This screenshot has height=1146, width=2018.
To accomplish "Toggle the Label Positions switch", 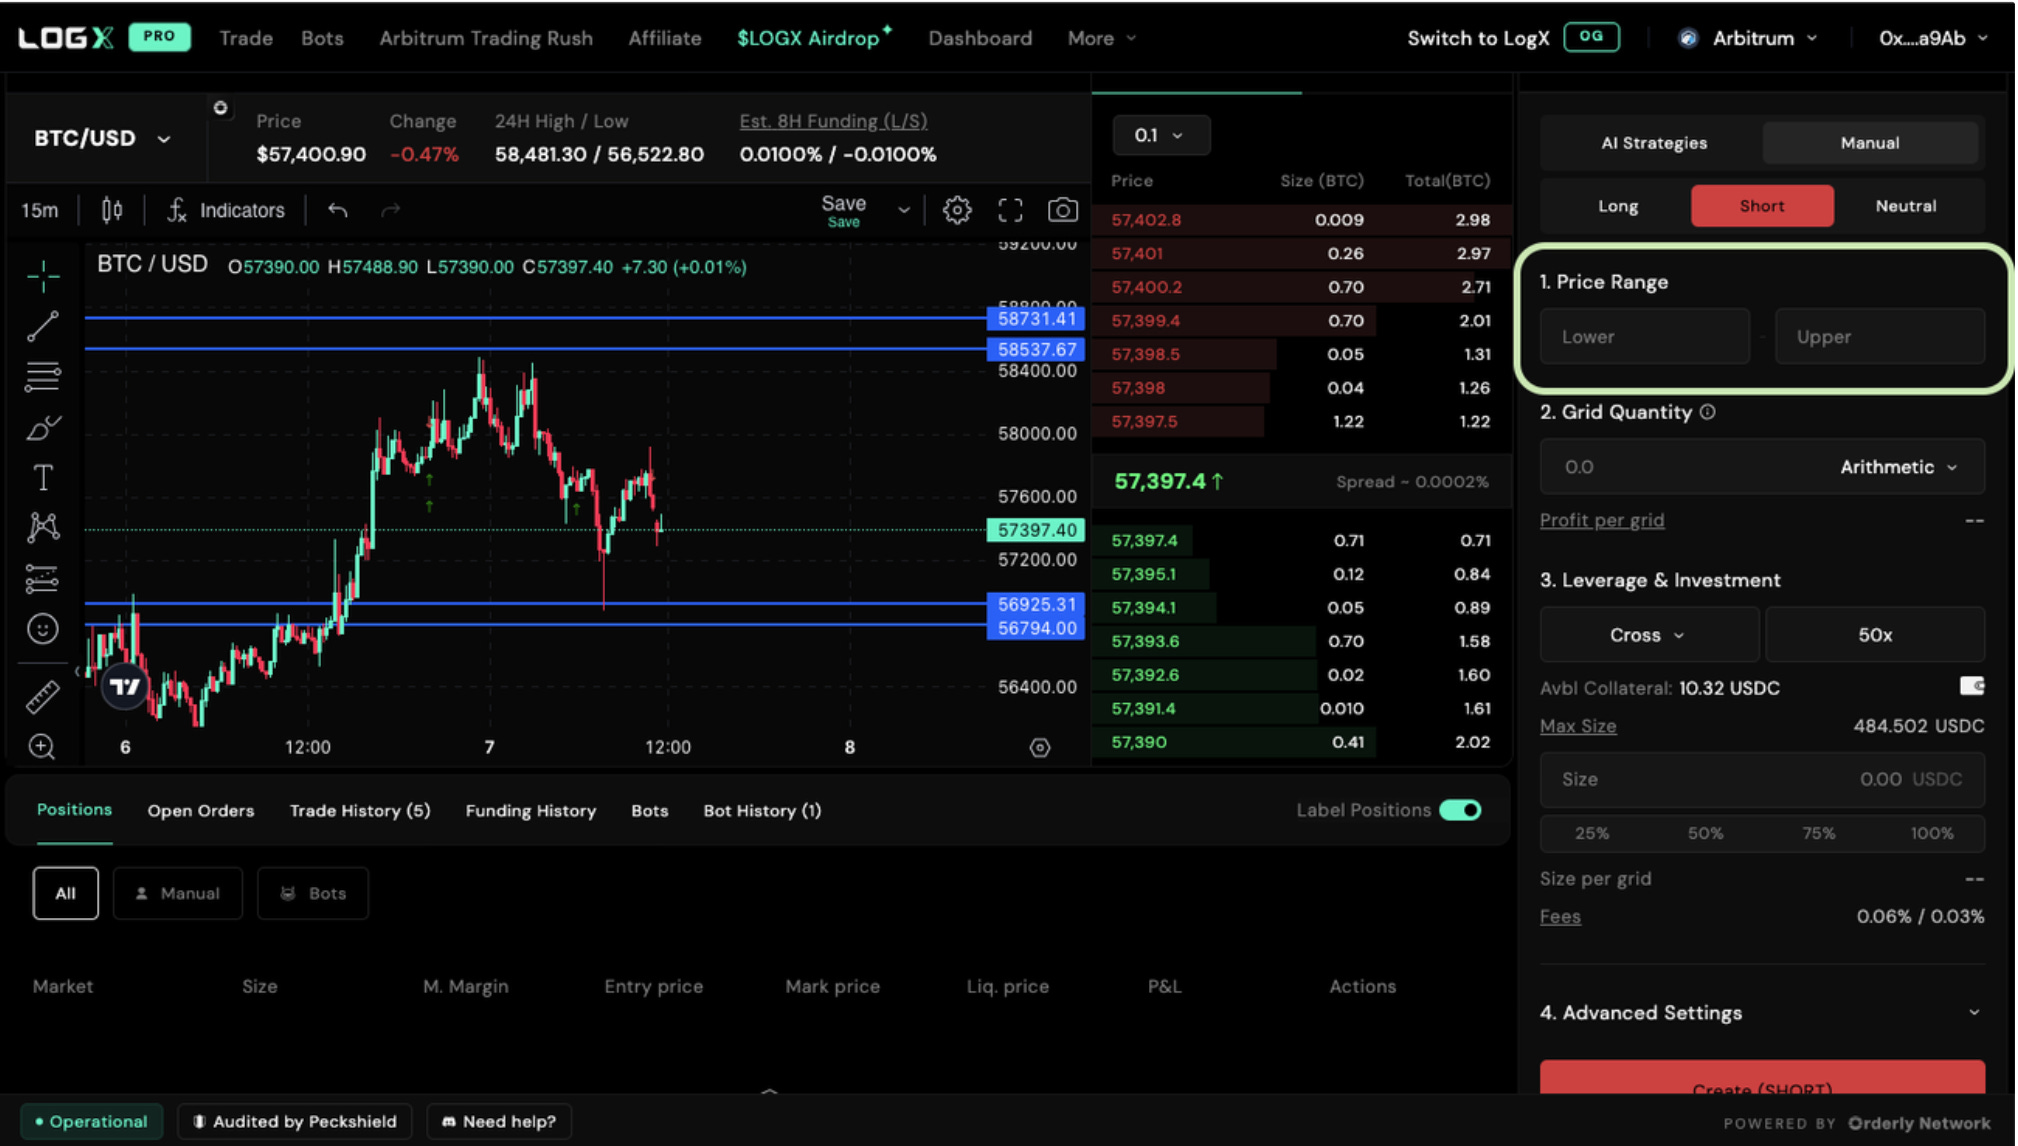I will tap(1460, 810).
